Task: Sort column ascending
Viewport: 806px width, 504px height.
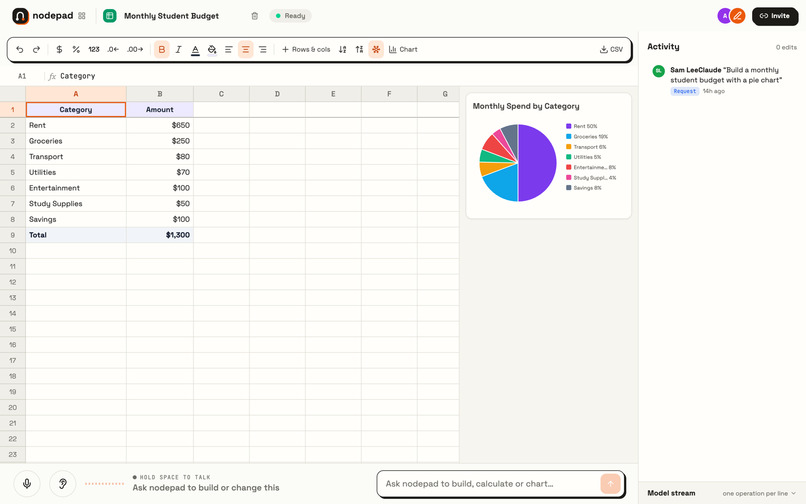Action: click(x=343, y=49)
